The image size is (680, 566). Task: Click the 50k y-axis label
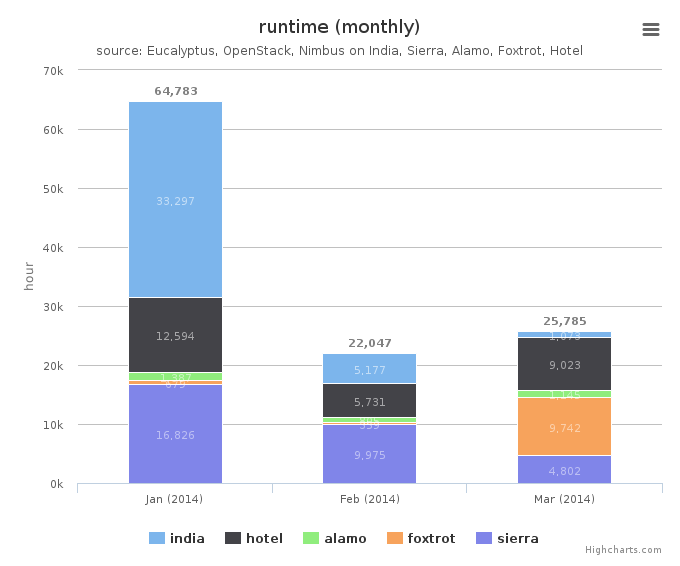coord(53,189)
